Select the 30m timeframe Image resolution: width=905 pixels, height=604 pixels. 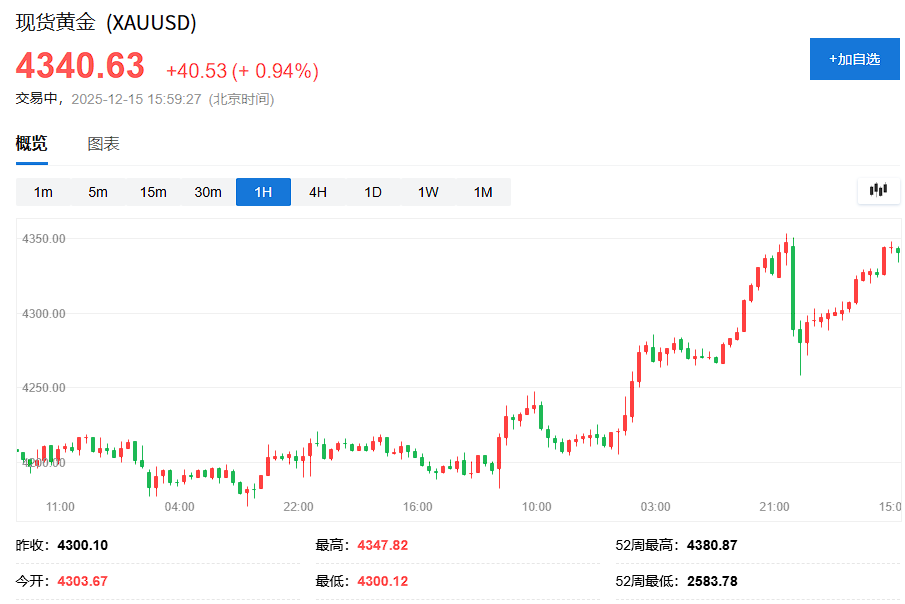pyautogui.click(x=207, y=191)
